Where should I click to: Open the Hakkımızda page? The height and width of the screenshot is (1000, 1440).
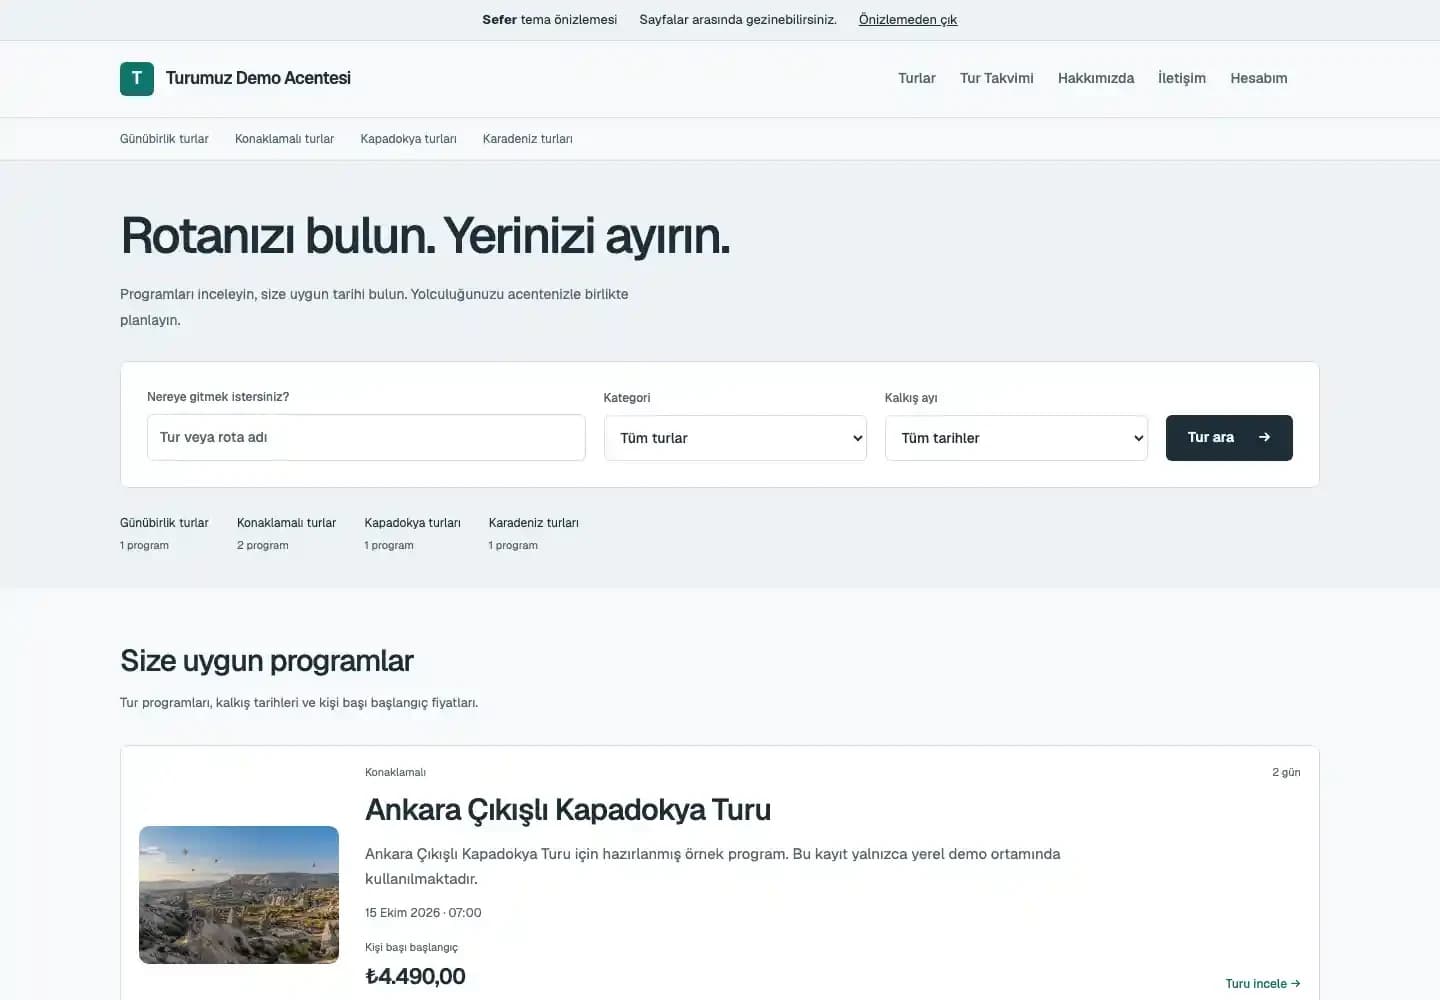pyautogui.click(x=1096, y=78)
